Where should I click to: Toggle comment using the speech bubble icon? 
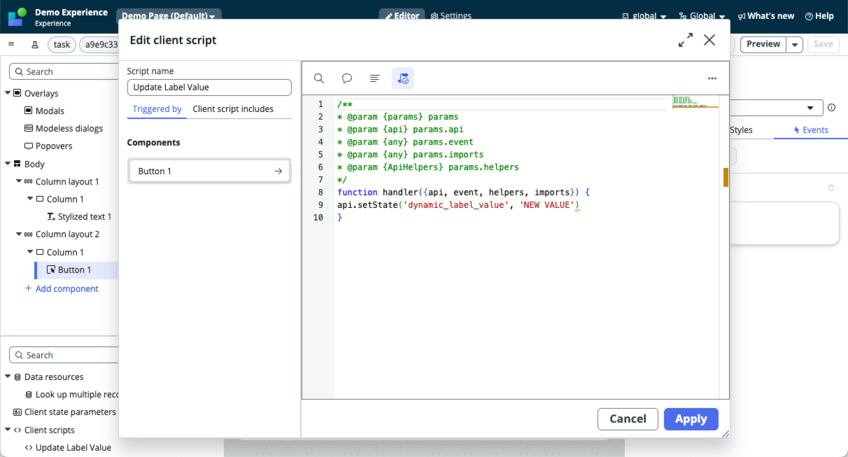pos(347,78)
